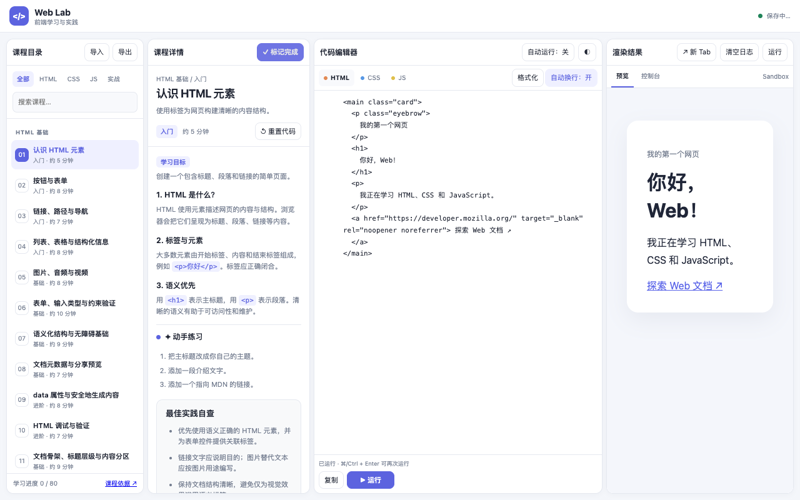Click 最佳实践自查 card heading
The image size is (800, 500).
[x=190, y=413]
